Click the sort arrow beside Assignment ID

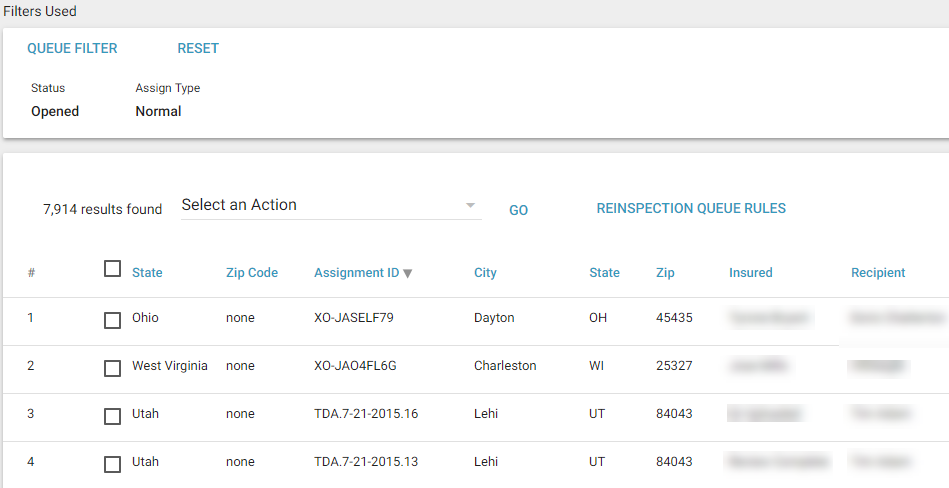408,273
